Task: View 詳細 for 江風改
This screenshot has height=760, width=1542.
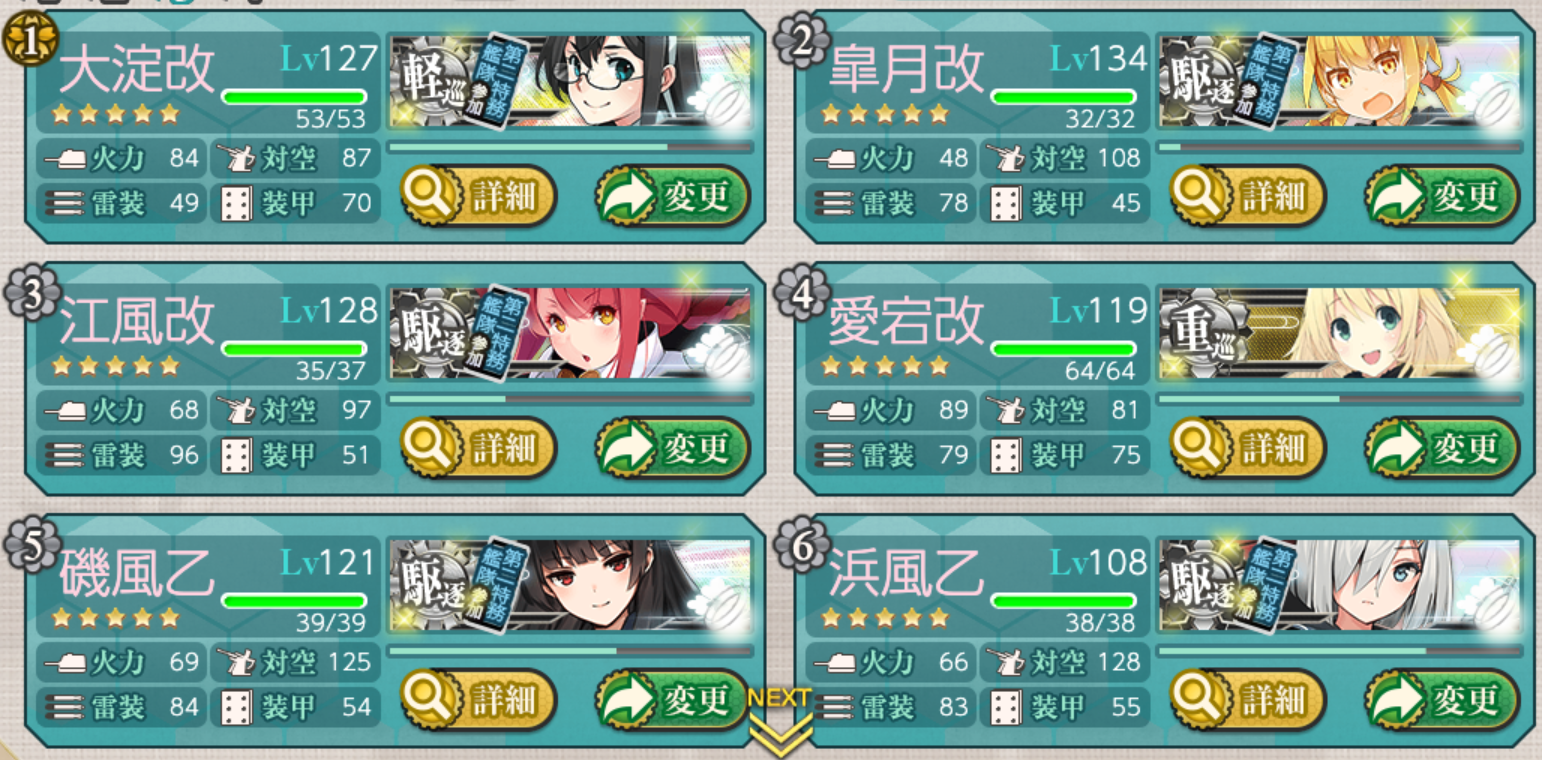Action: 478,448
